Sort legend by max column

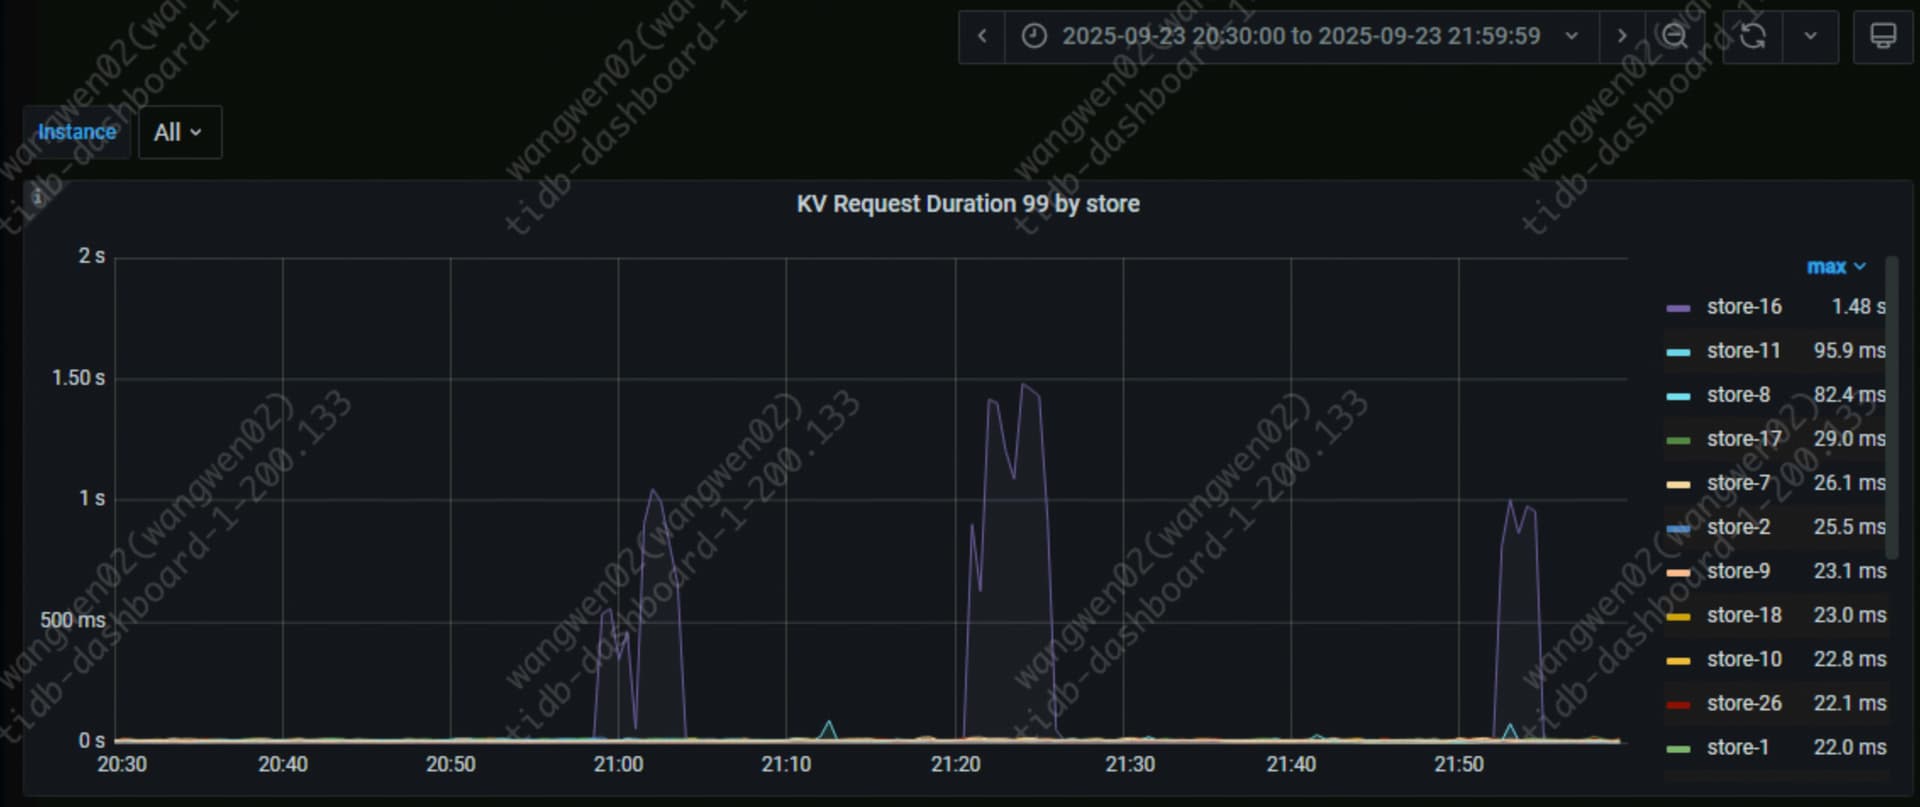coord(1836,267)
